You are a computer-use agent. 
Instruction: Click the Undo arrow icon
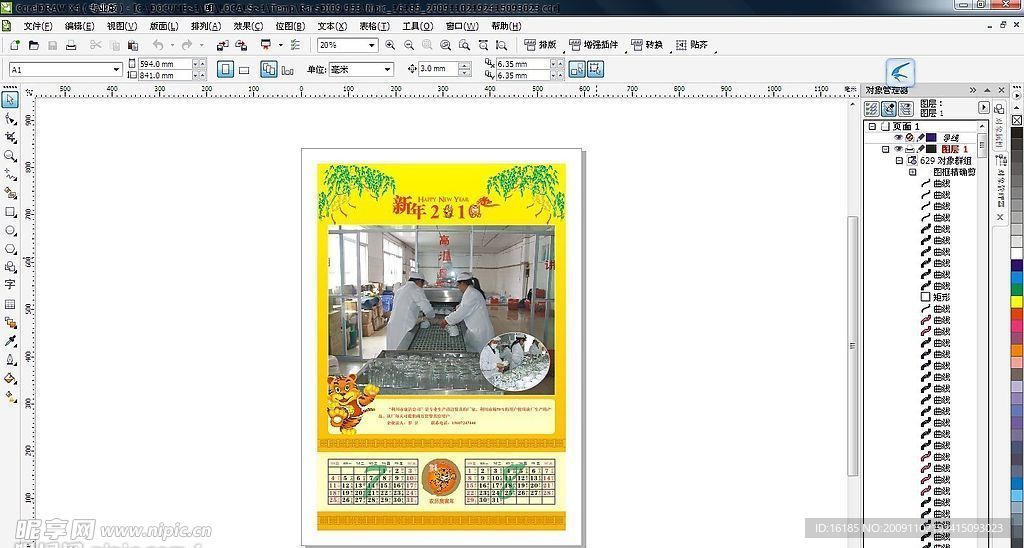[x=157, y=45]
